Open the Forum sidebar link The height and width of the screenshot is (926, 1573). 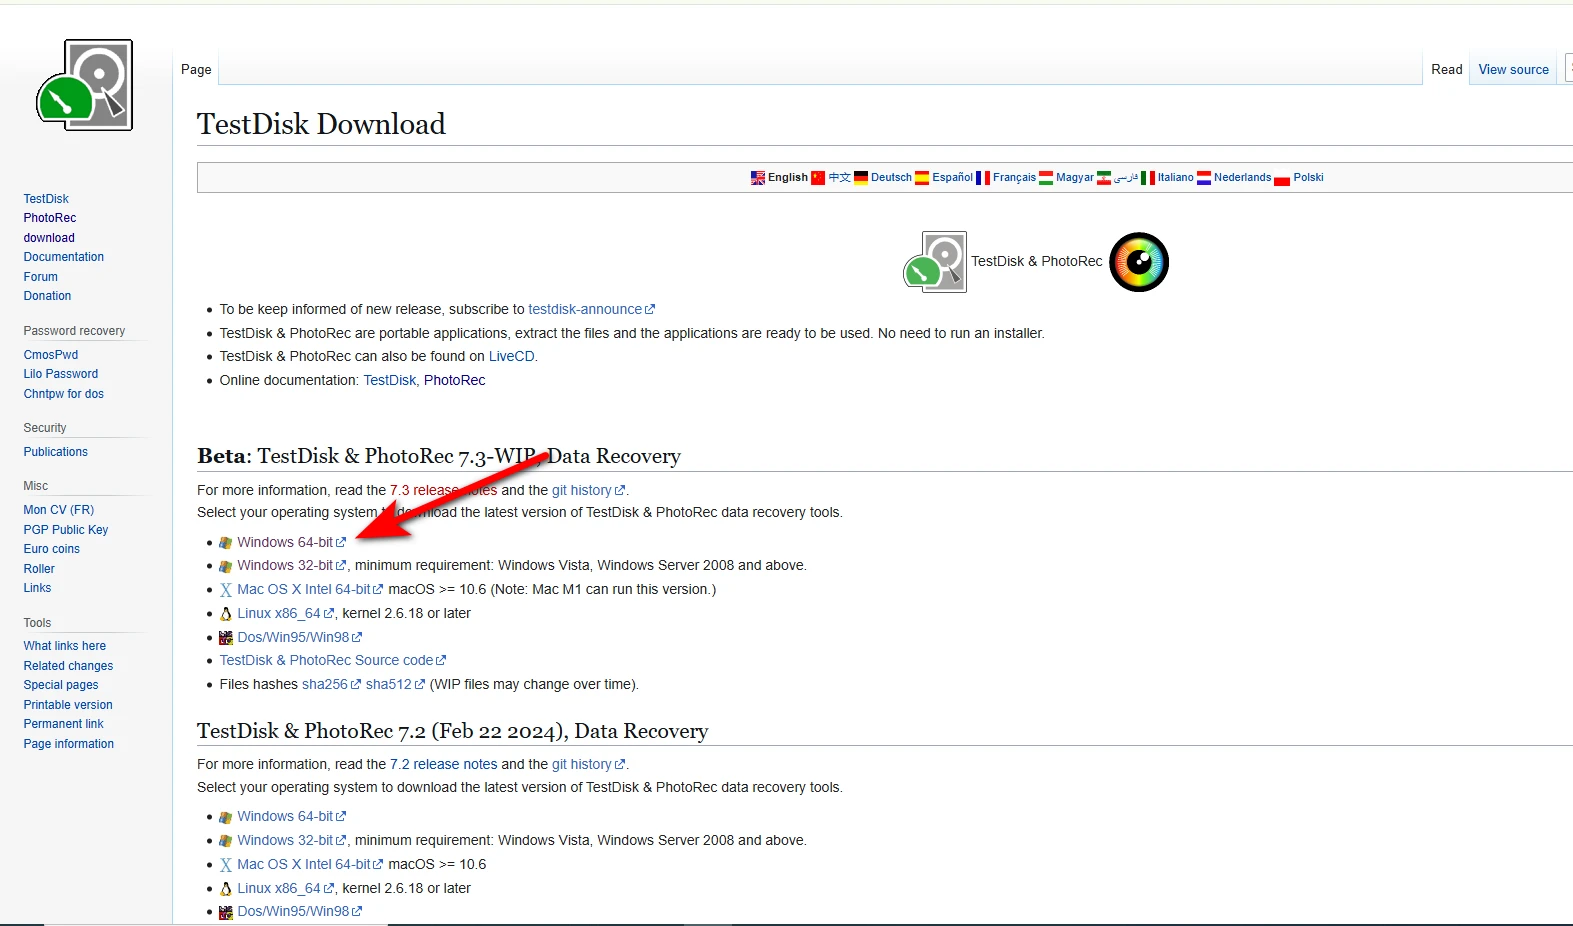(x=41, y=277)
